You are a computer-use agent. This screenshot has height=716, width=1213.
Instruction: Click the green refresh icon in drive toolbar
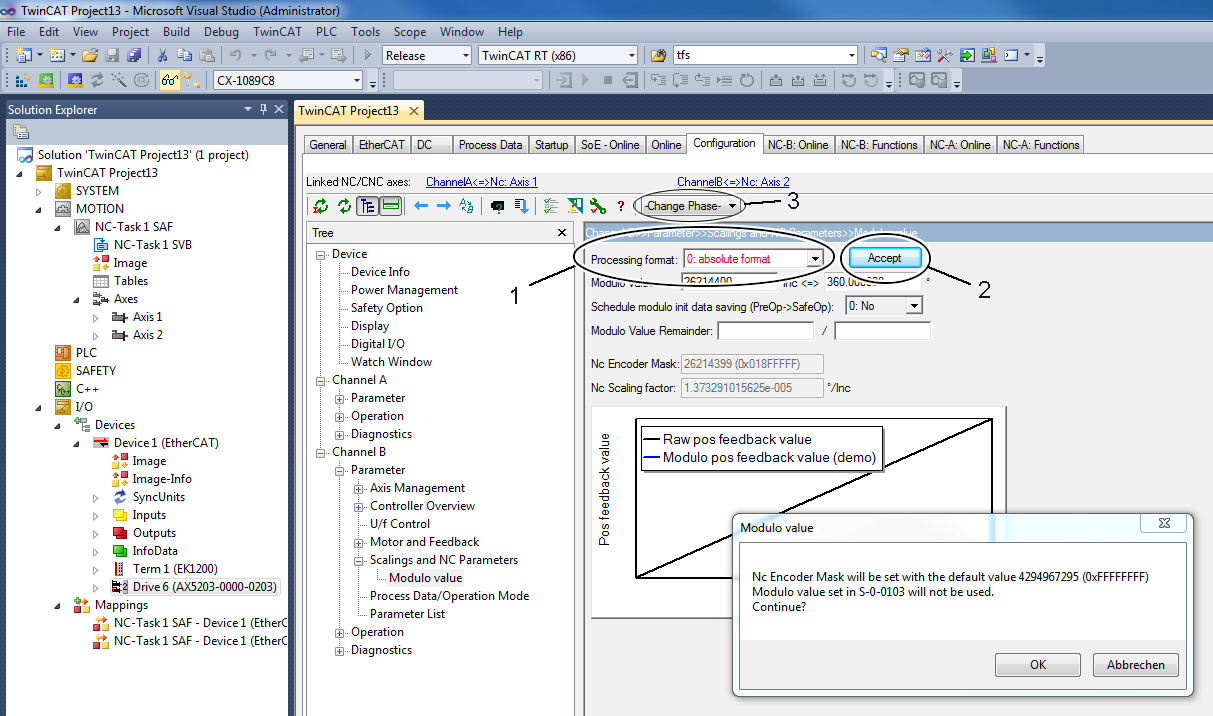click(x=344, y=206)
